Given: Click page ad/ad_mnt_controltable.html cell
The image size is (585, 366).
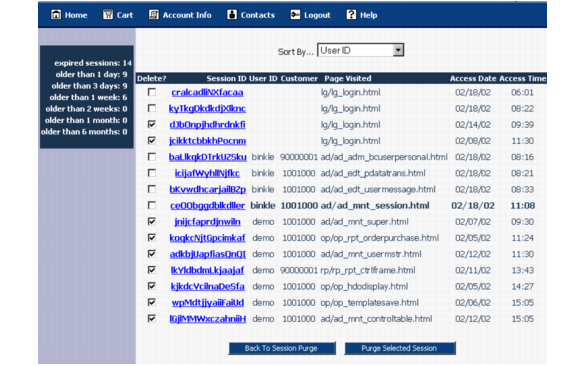Looking at the screenshot, I should click(x=376, y=319).
